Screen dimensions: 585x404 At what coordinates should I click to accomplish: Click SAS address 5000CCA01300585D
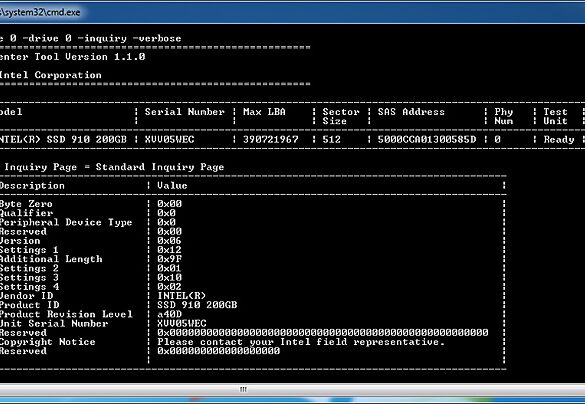click(x=427, y=140)
